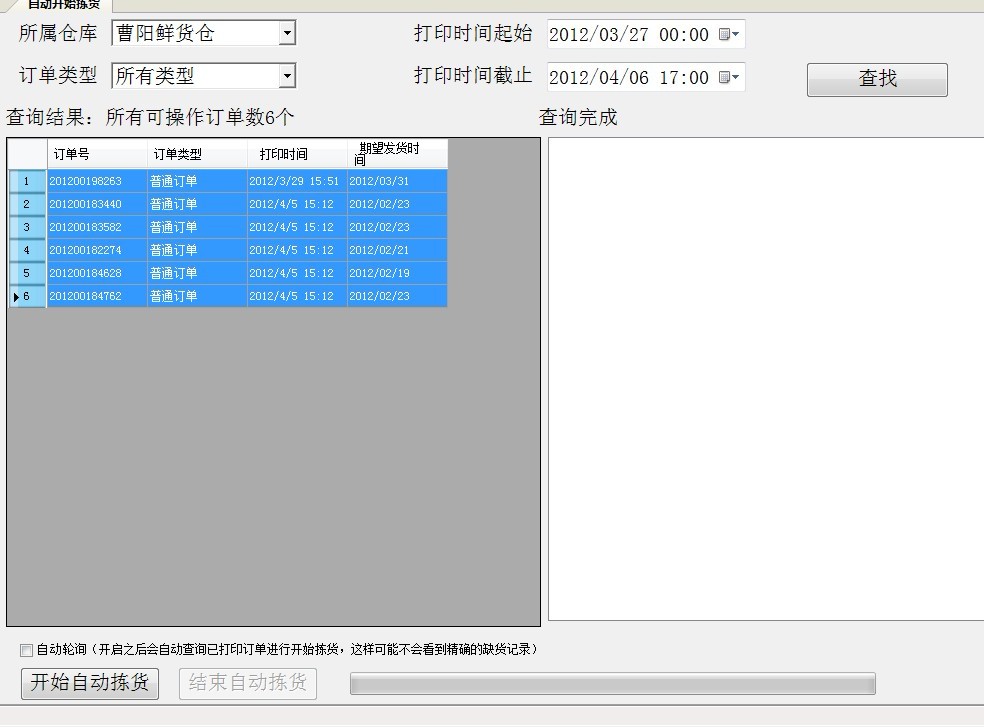This screenshot has width=984, height=727.
Task: Click order number 201200183440
Action: click(97, 204)
